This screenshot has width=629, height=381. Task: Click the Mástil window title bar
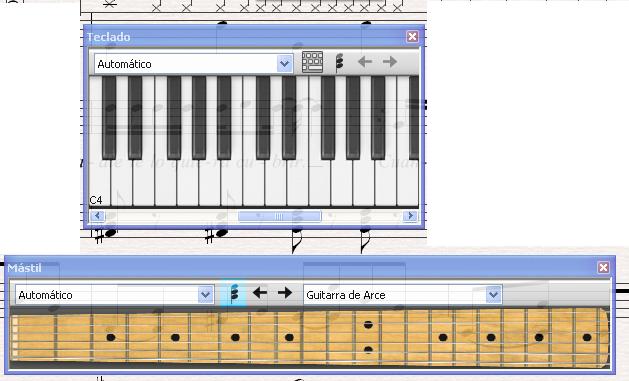301,268
